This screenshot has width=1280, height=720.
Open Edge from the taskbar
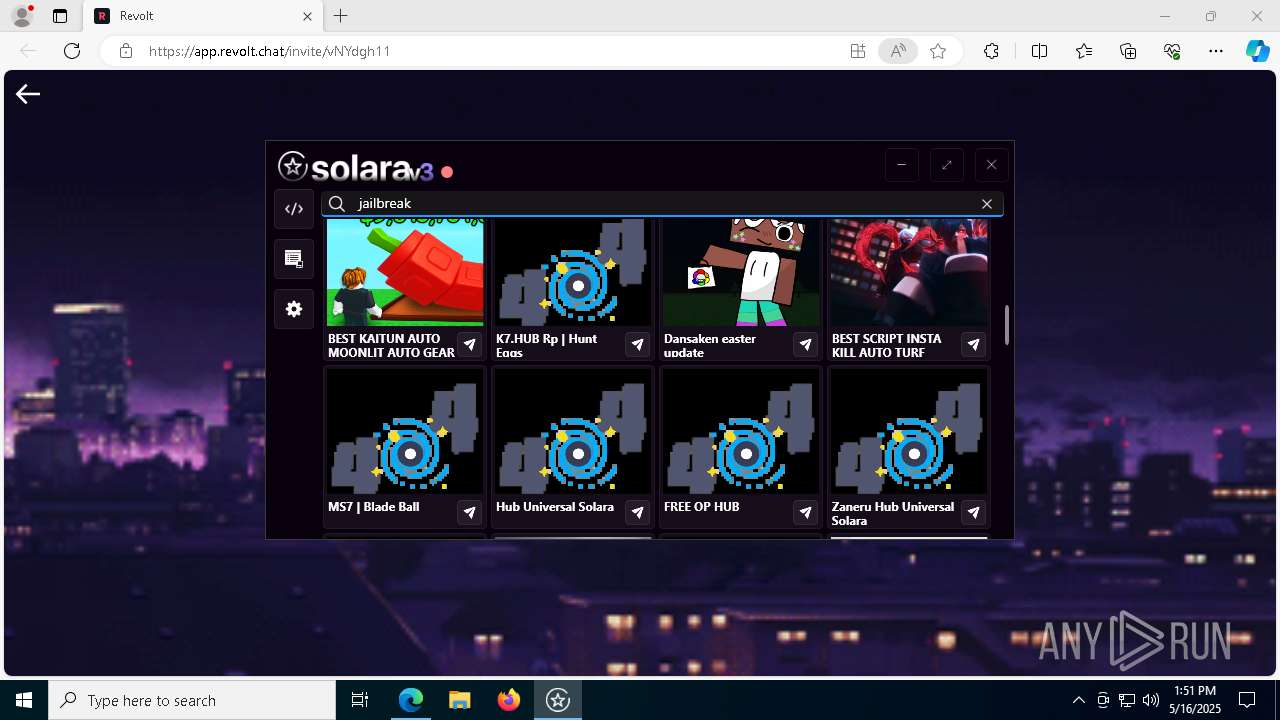coord(411,700)
